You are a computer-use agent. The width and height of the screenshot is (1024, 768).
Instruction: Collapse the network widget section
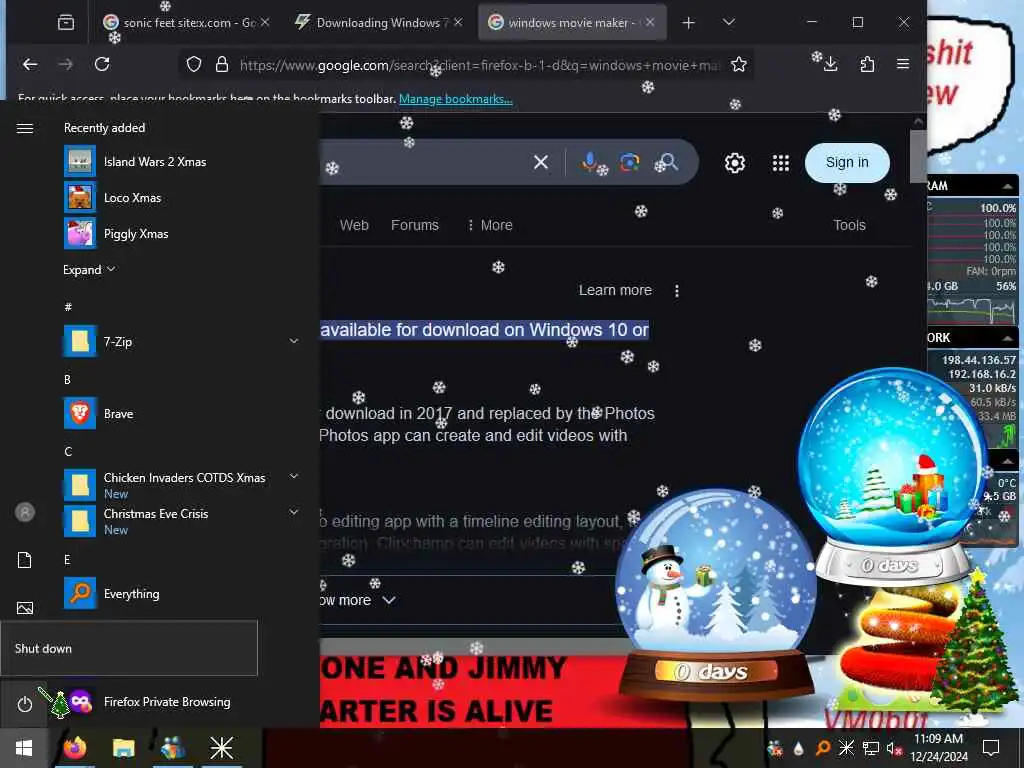pyautogui.click(x=1008, y=338)
